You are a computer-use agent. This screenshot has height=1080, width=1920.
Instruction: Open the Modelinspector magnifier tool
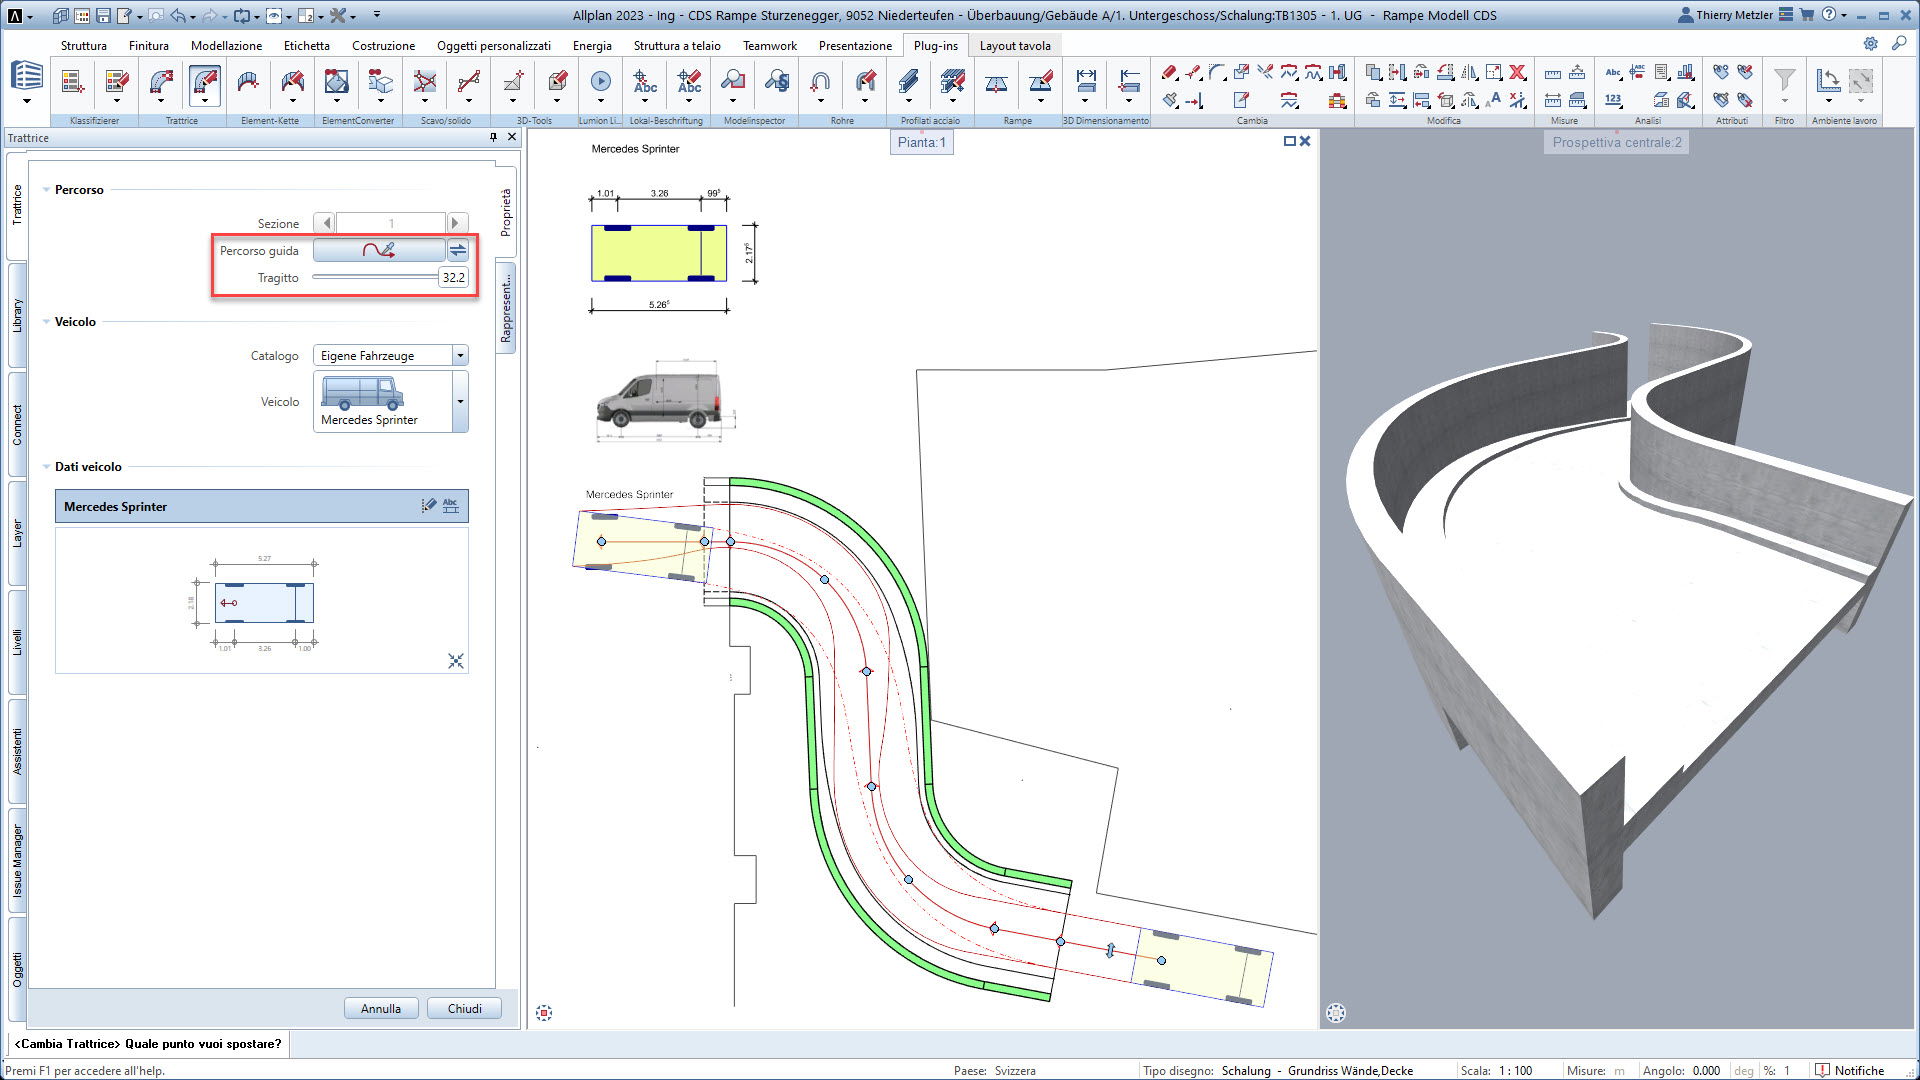(x=733, y=81)
